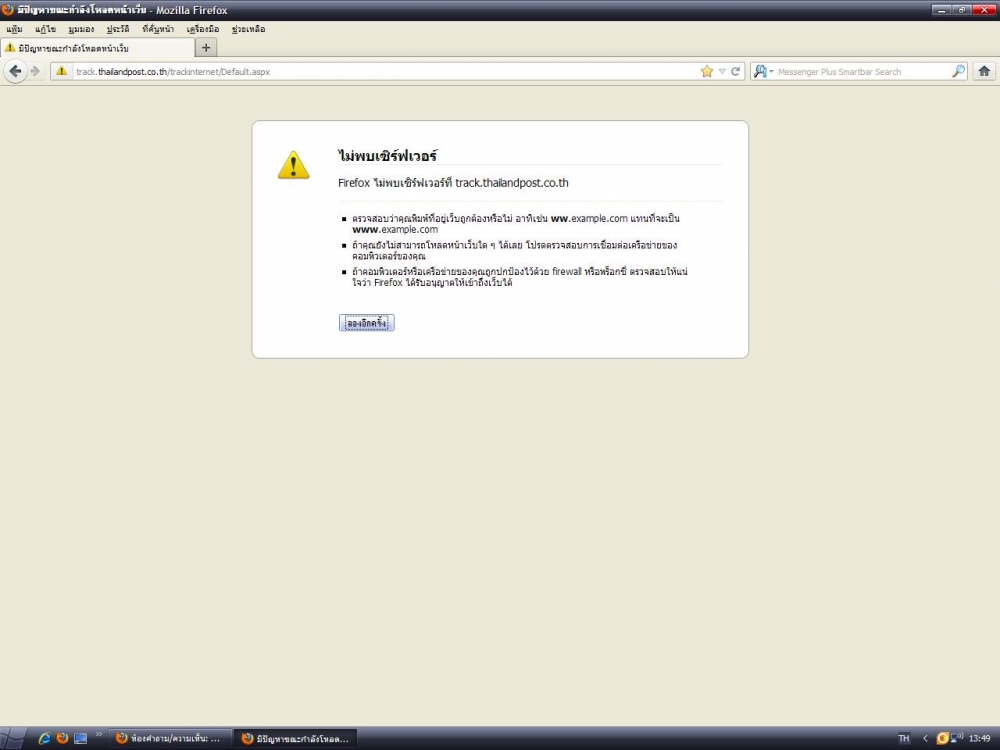
Task: Go back with the Back arrow button
Action: click(x=15, y=71)
